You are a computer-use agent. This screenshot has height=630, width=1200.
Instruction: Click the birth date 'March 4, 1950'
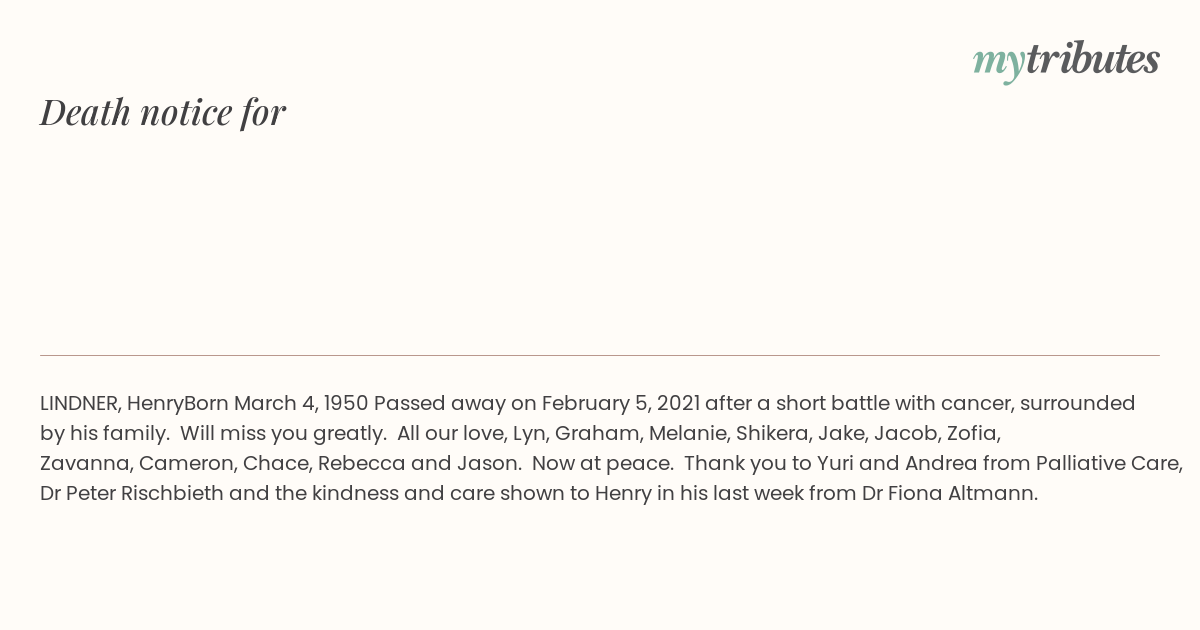pyautogui.click(x=301, y=403)
